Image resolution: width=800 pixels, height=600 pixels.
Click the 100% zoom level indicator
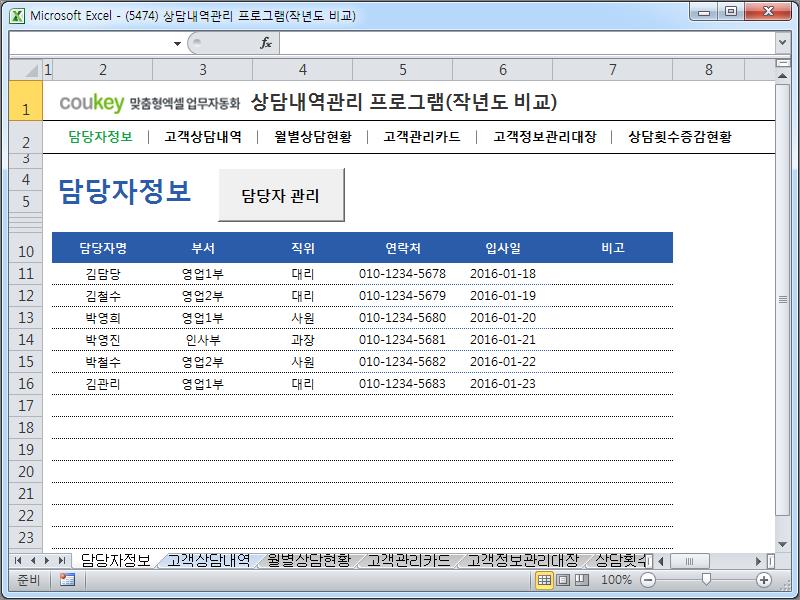coord(616,580)
